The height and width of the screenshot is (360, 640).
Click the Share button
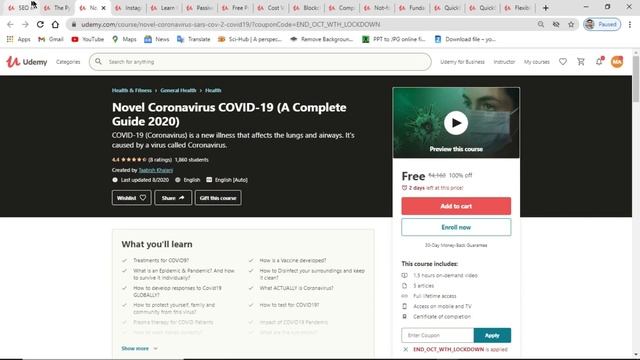tap(173, 198)
